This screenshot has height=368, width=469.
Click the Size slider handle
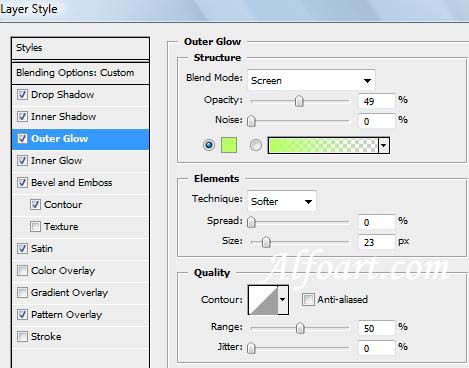pyautogui.click(x=266, y=242)
